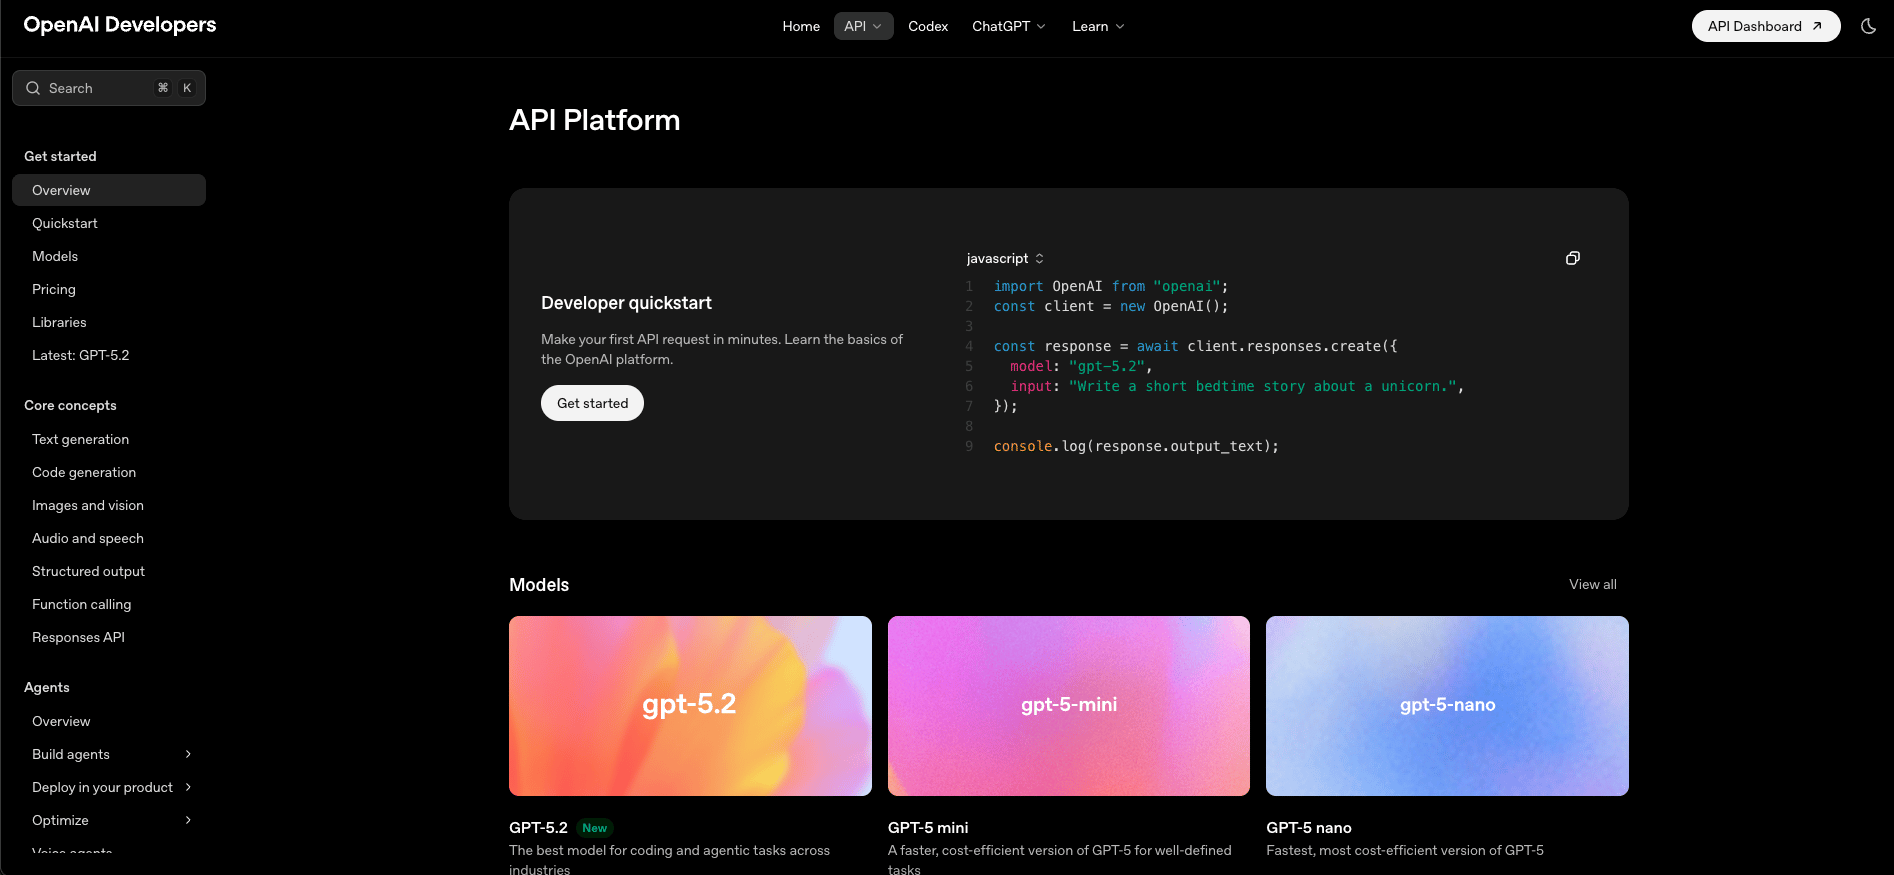Screen dimensions: 1894x875
Task: Click the "Fastest, most cost-efficient version" description
Action: (1405, 850)
